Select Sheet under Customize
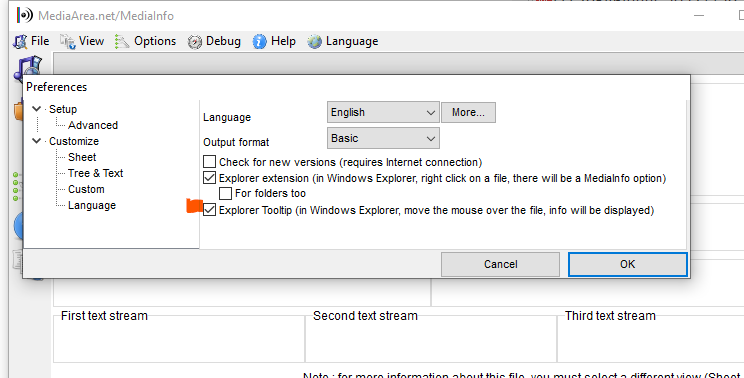This screenshot has height=378, width=744. tap(82, 157)
